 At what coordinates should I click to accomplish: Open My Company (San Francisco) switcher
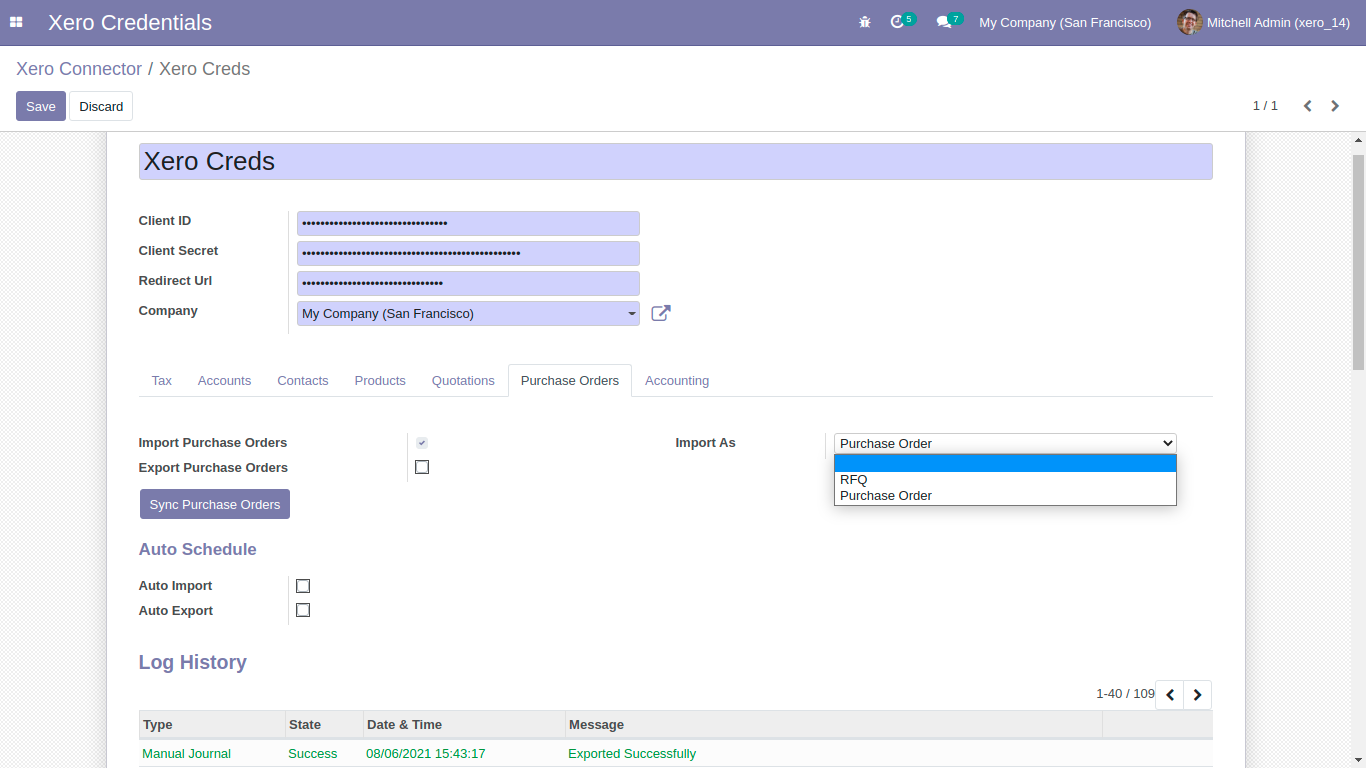tap(1065, 22)
